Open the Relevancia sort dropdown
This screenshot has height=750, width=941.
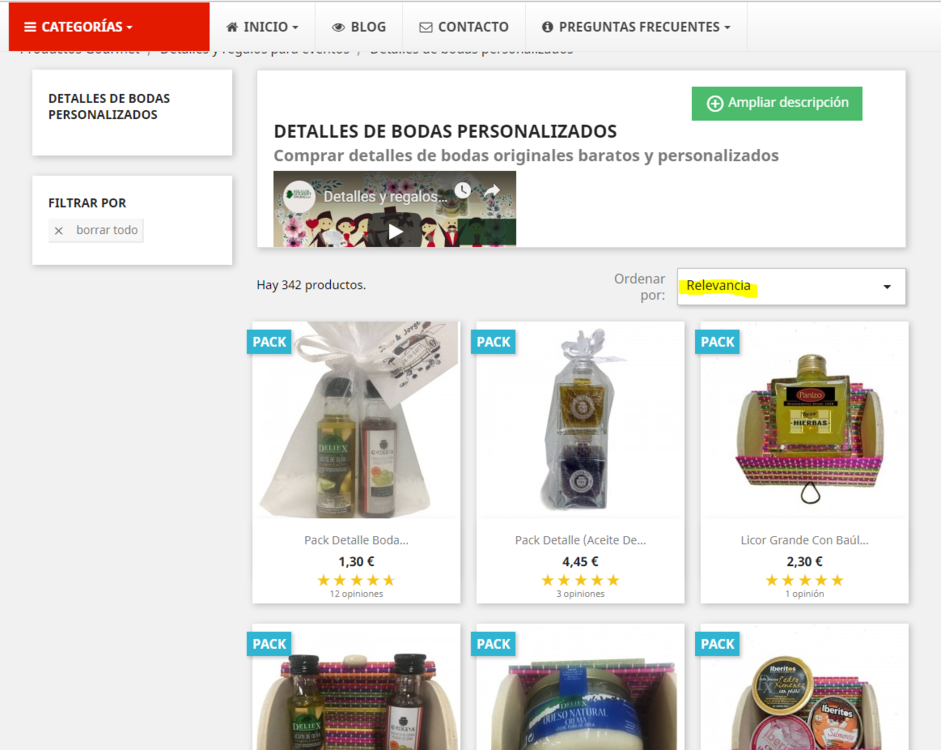point(791,286)
